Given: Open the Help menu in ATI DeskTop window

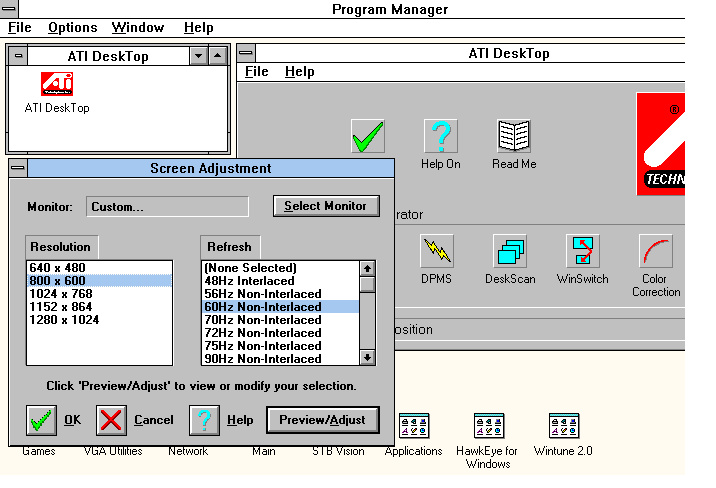Looking at the screenshot, I should coord(300,72).
